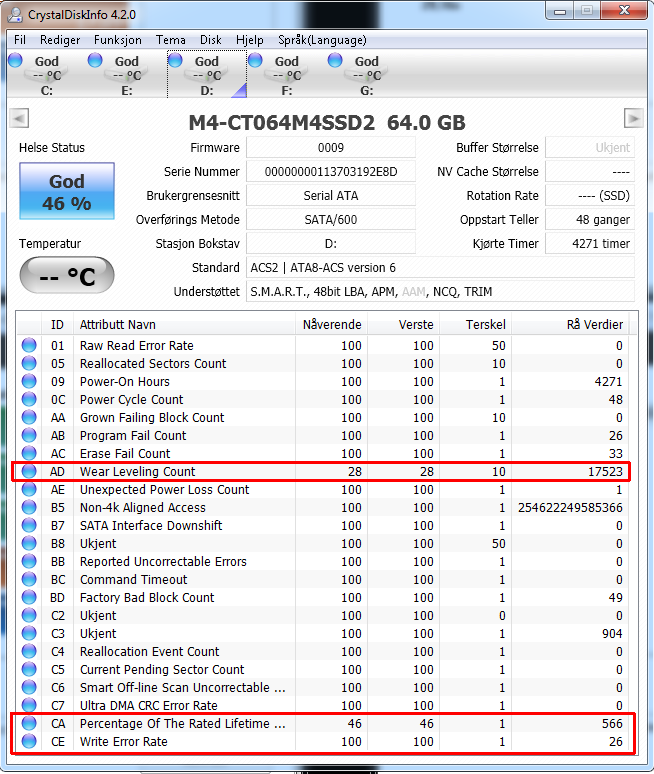
Task: Click the SATA/600 transfer mode field
Action: click(331, 220)
